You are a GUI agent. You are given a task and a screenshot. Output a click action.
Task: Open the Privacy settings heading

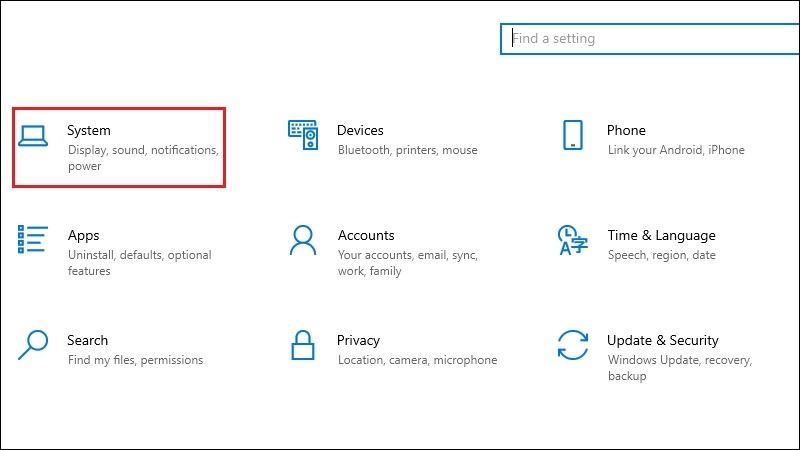358,341
